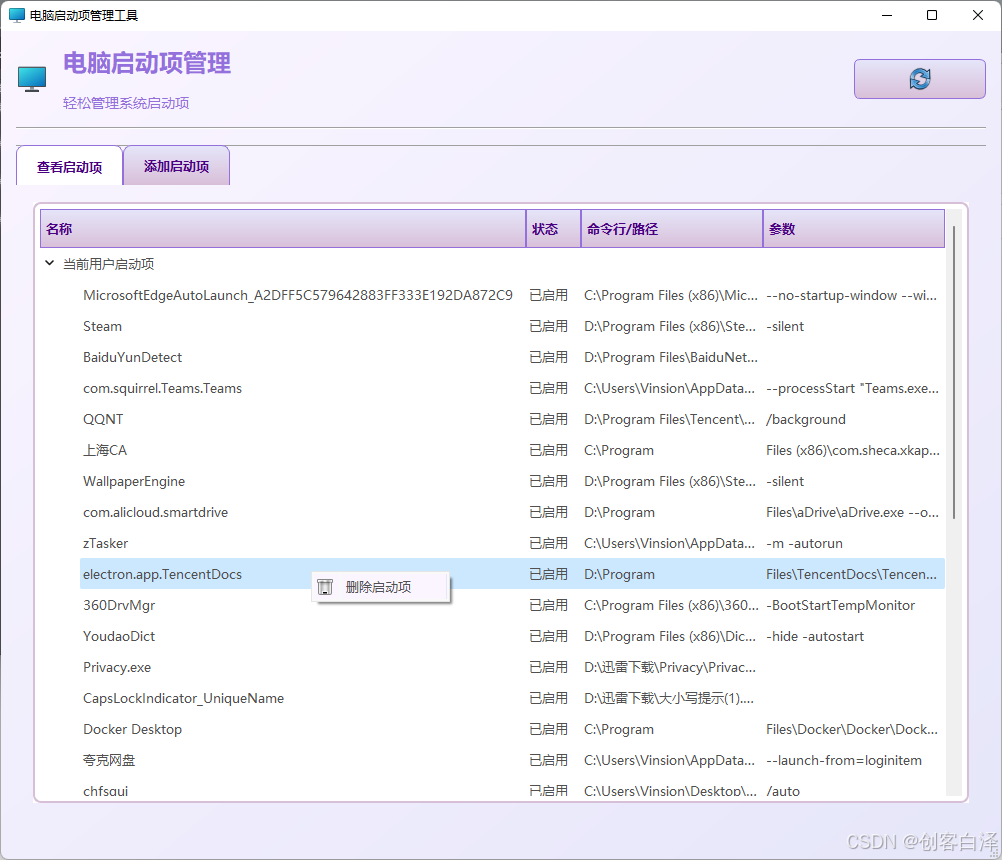Click the --processStart "Teams.exe parameter cell
The image size is (1002, 860).
click(852, 388)
